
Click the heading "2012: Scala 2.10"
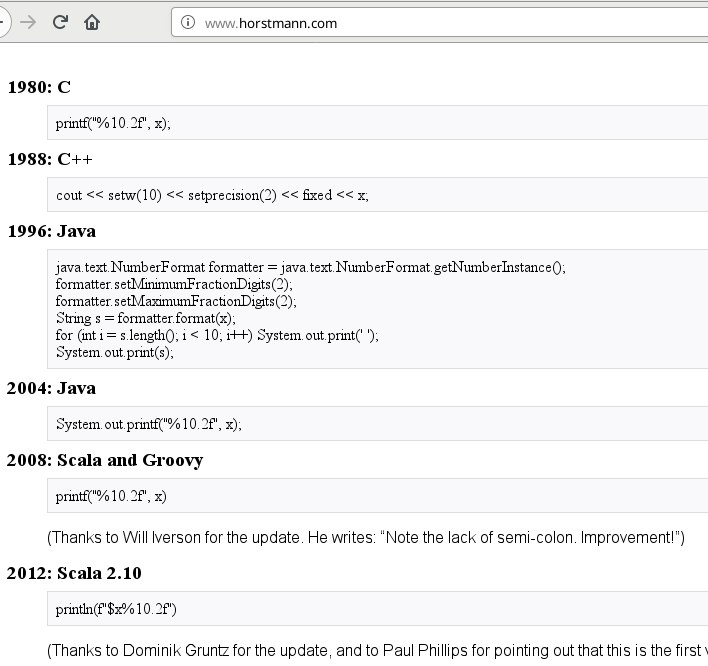74,573
